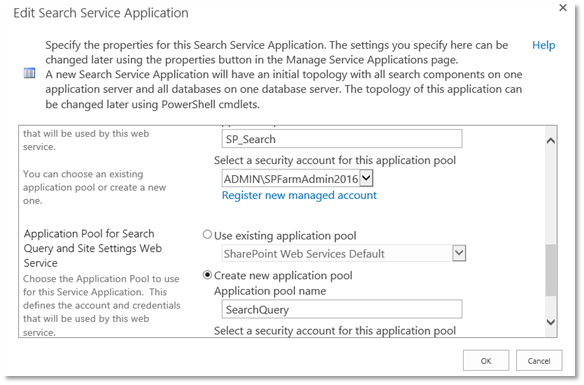Open the Help link
The width and height of the screenshot is (584, 385).
(543, 45)
